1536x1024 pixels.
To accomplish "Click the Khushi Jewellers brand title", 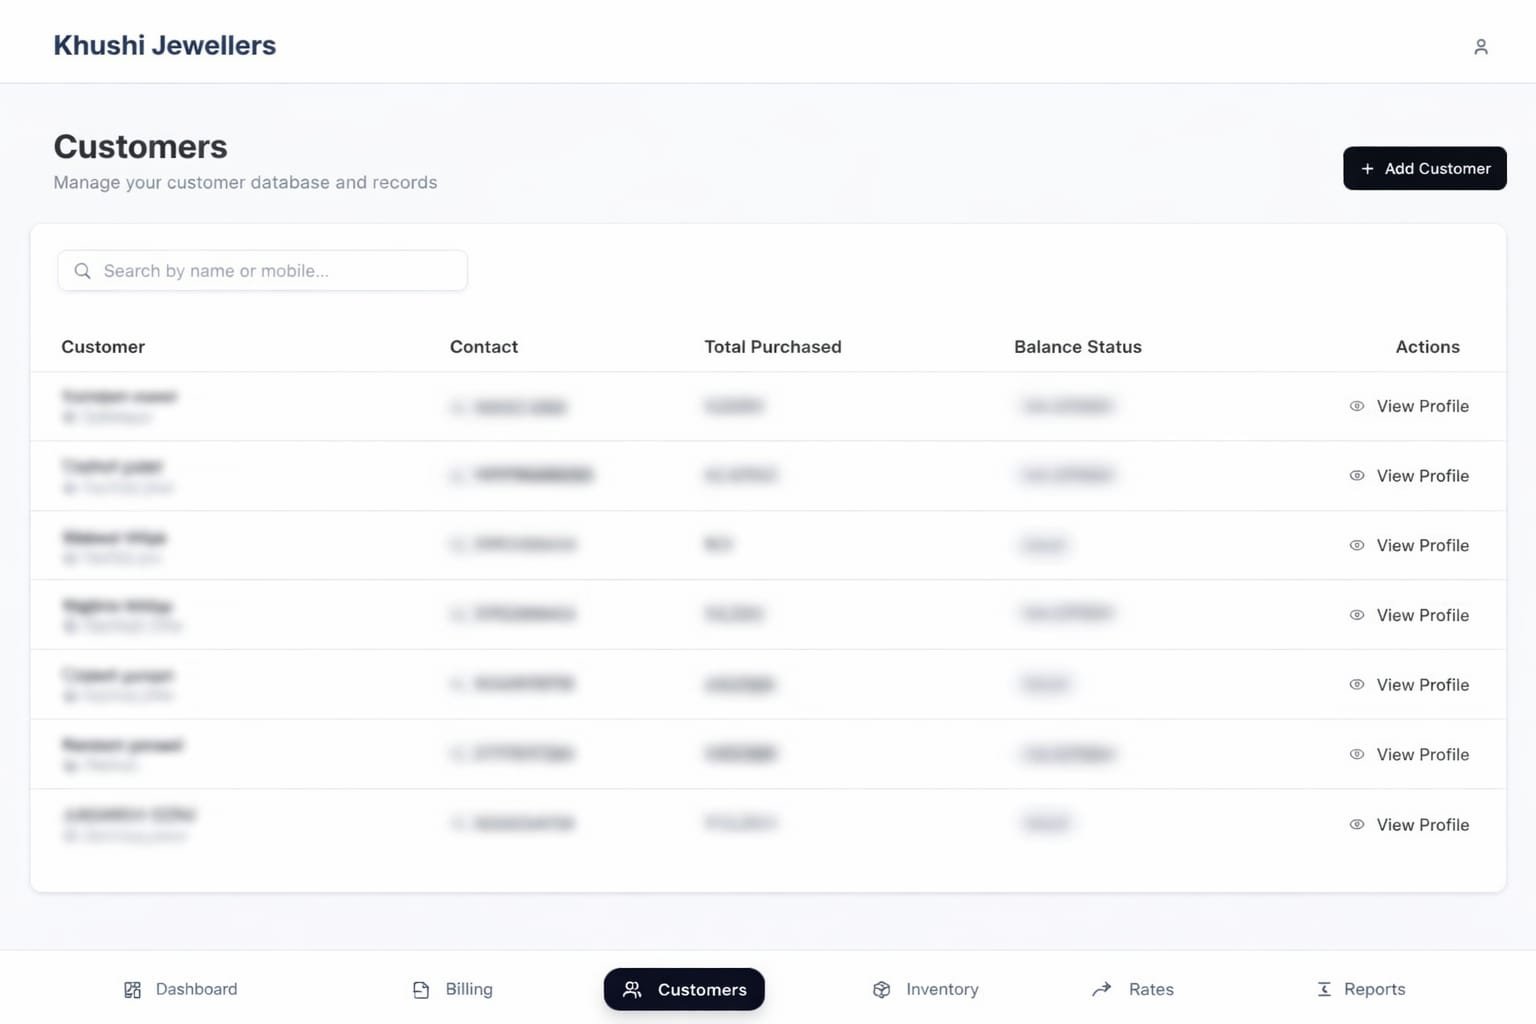I will tap(164, 45).
